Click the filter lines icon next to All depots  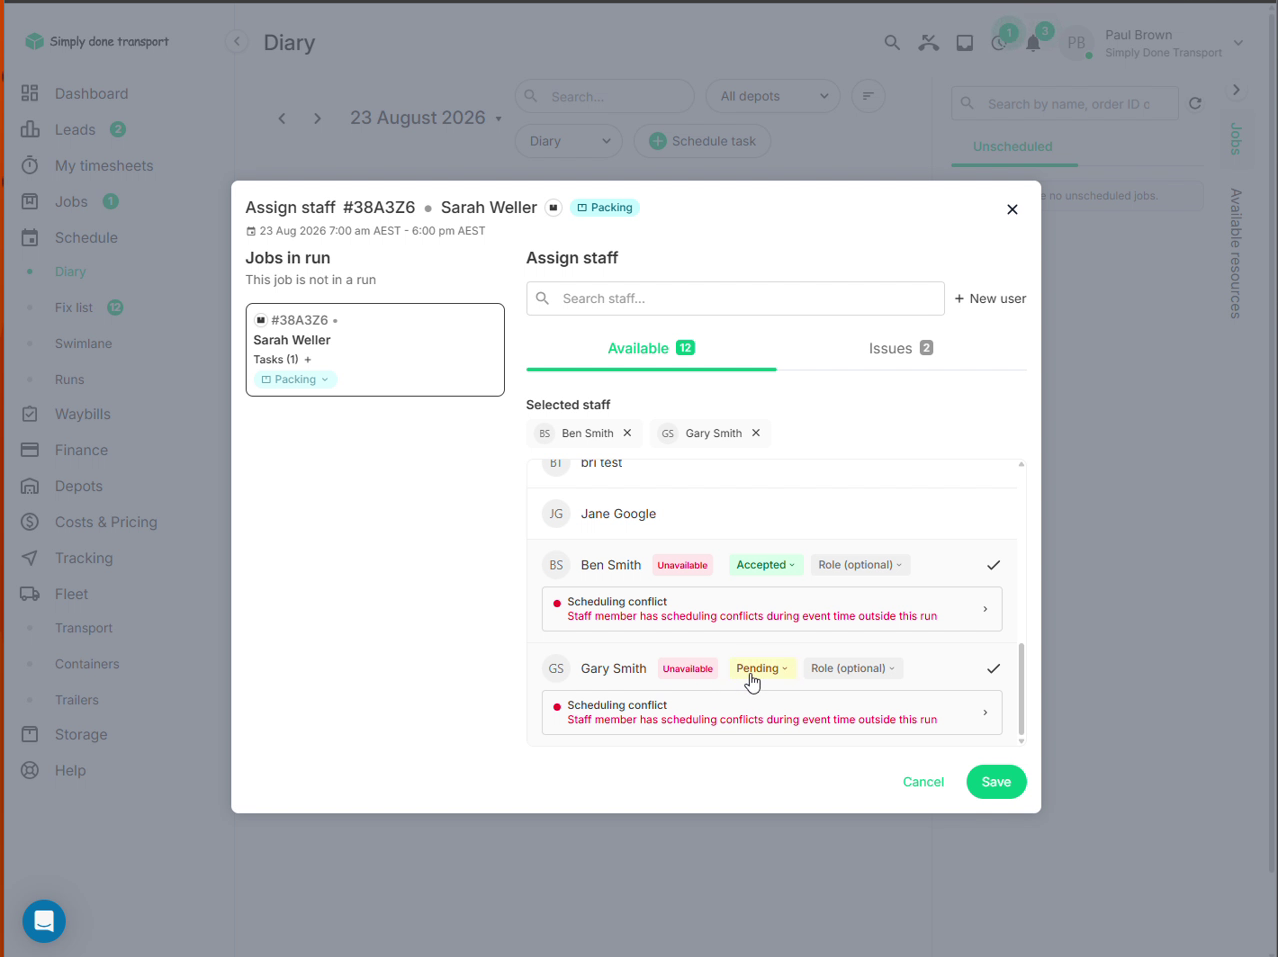(868, 96)
